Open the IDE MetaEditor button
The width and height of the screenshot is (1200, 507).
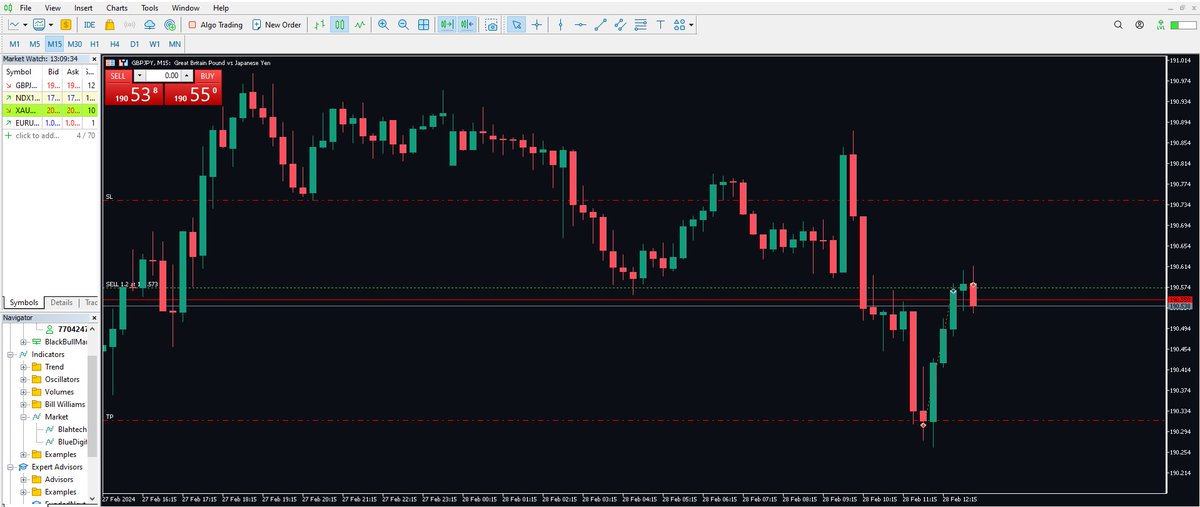pyautogui.click(x=90, y=24)
